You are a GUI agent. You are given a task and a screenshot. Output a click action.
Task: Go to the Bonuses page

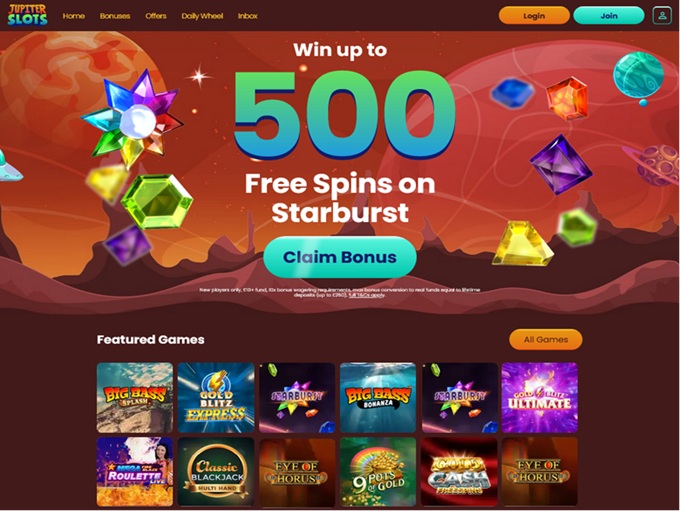pyautogui.click(x=115, y=16)
